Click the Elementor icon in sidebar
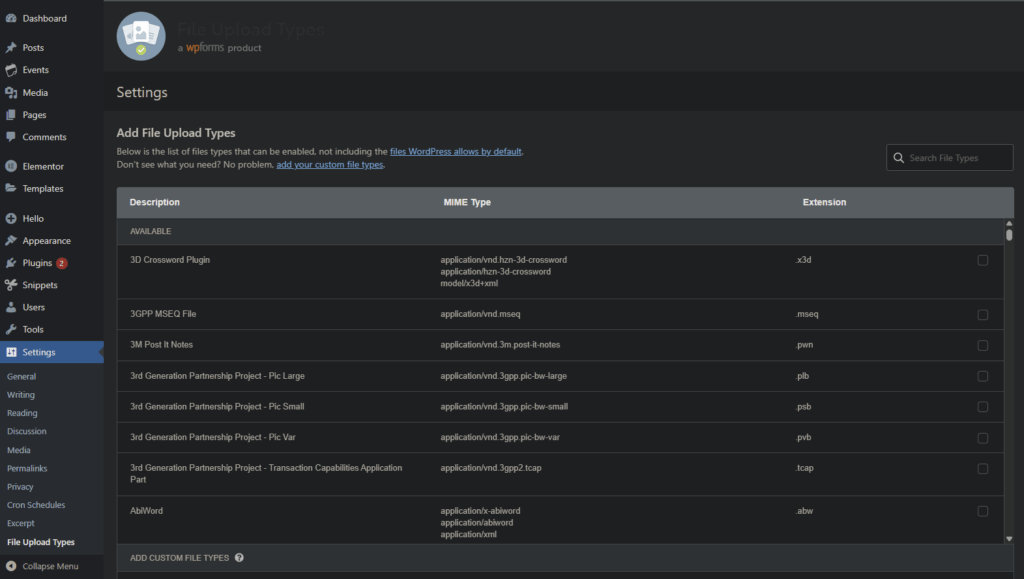The image size is (1024, 579). pyautogui.click(x=11, y=166)
